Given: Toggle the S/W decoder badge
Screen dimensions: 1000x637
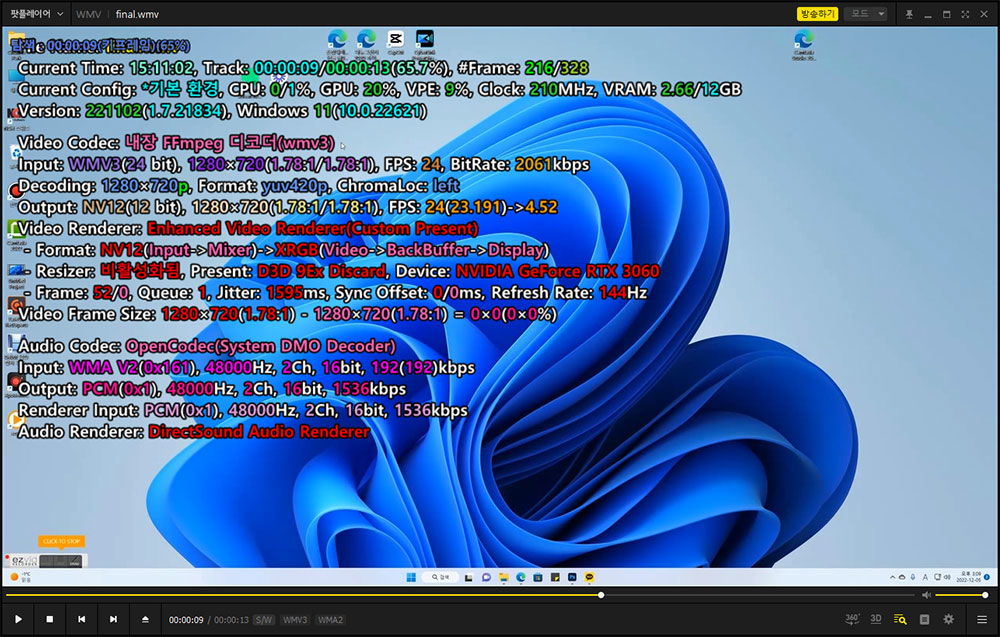Looking at the screenshot, I should pos(263,620).
